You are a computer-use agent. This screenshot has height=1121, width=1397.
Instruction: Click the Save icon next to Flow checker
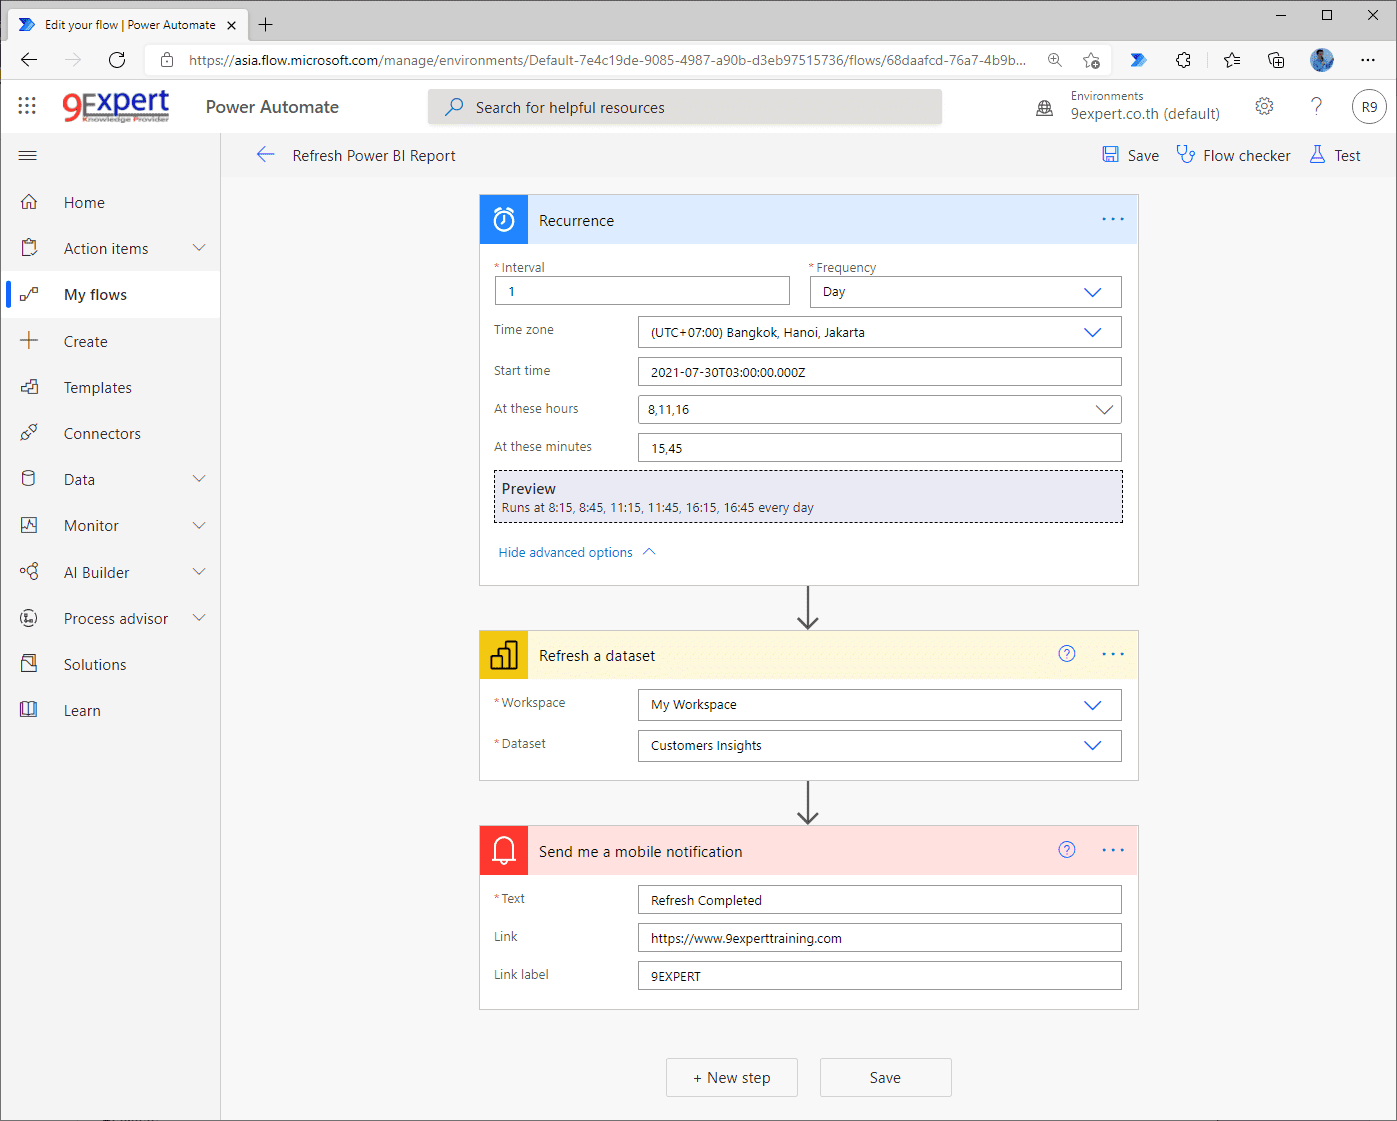click(1112, 155)
